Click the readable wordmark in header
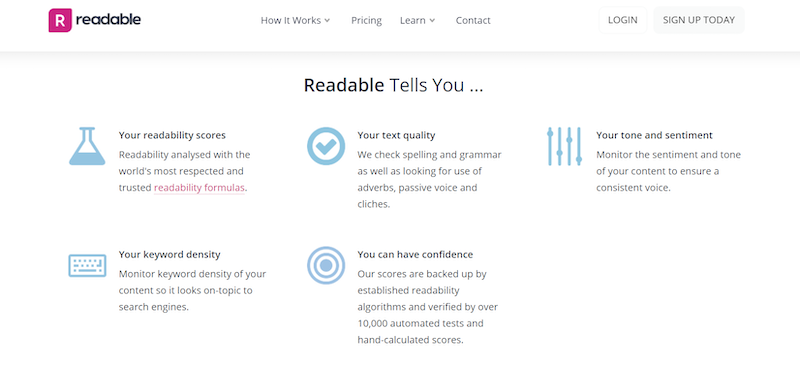The image size is (800, 367). pyautogui.click(x=108, y=20)
